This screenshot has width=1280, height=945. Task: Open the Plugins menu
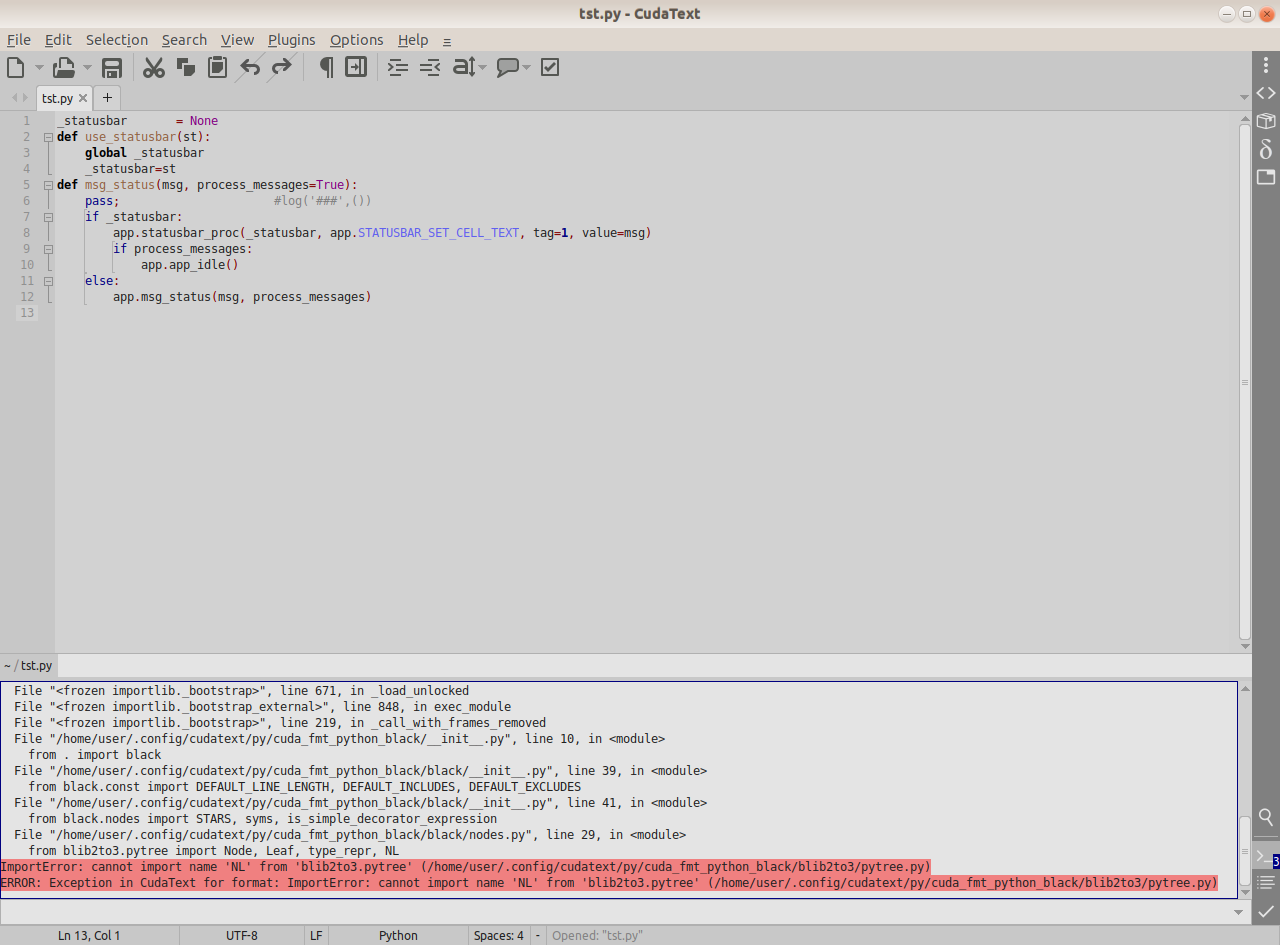[291, 40]
